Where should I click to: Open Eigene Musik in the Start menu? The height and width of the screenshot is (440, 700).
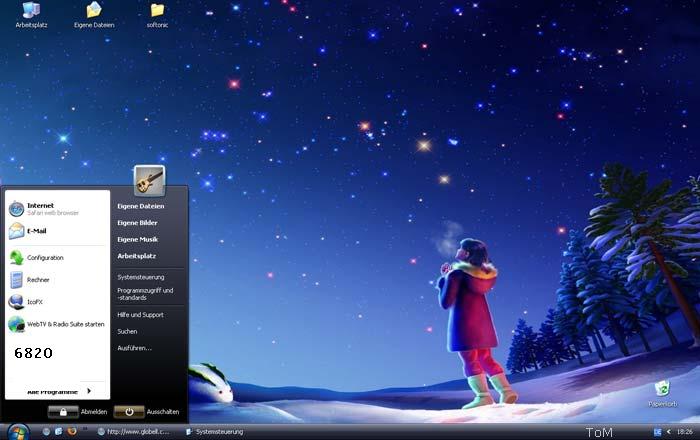pos(138,240)
